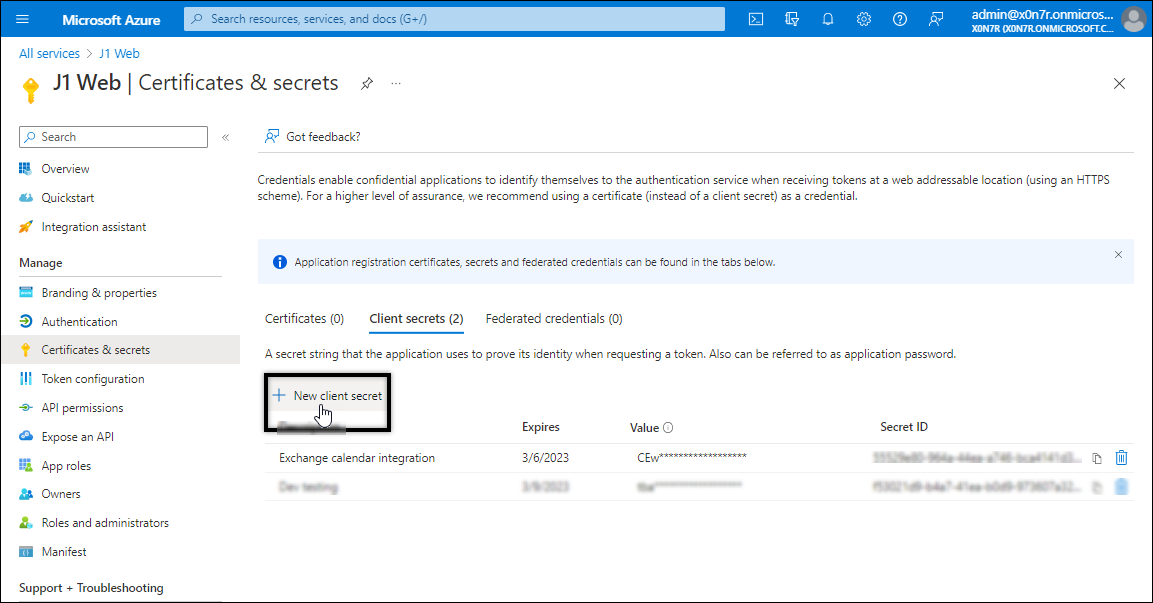Pin the Certificates & secrets page
The image size is (1153, 603).
(367, 84)
